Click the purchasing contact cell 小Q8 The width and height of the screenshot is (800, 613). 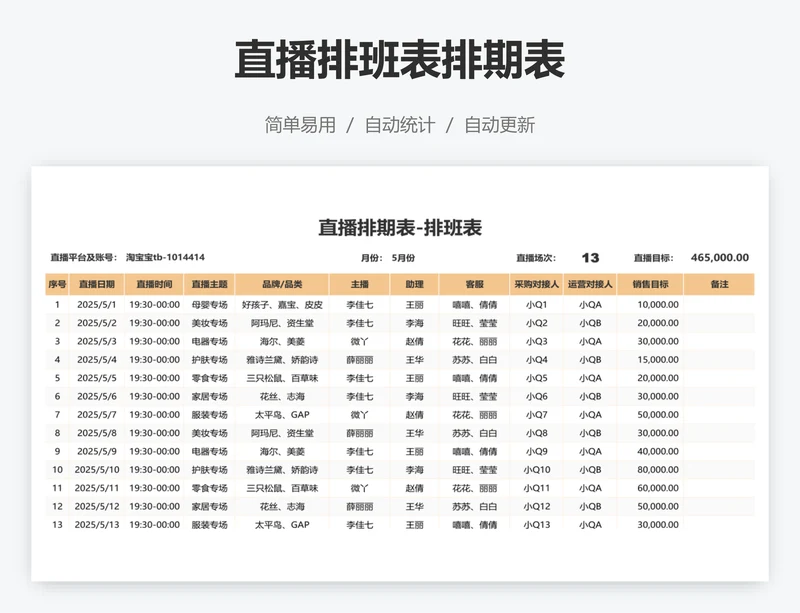[x=536, y=433]
